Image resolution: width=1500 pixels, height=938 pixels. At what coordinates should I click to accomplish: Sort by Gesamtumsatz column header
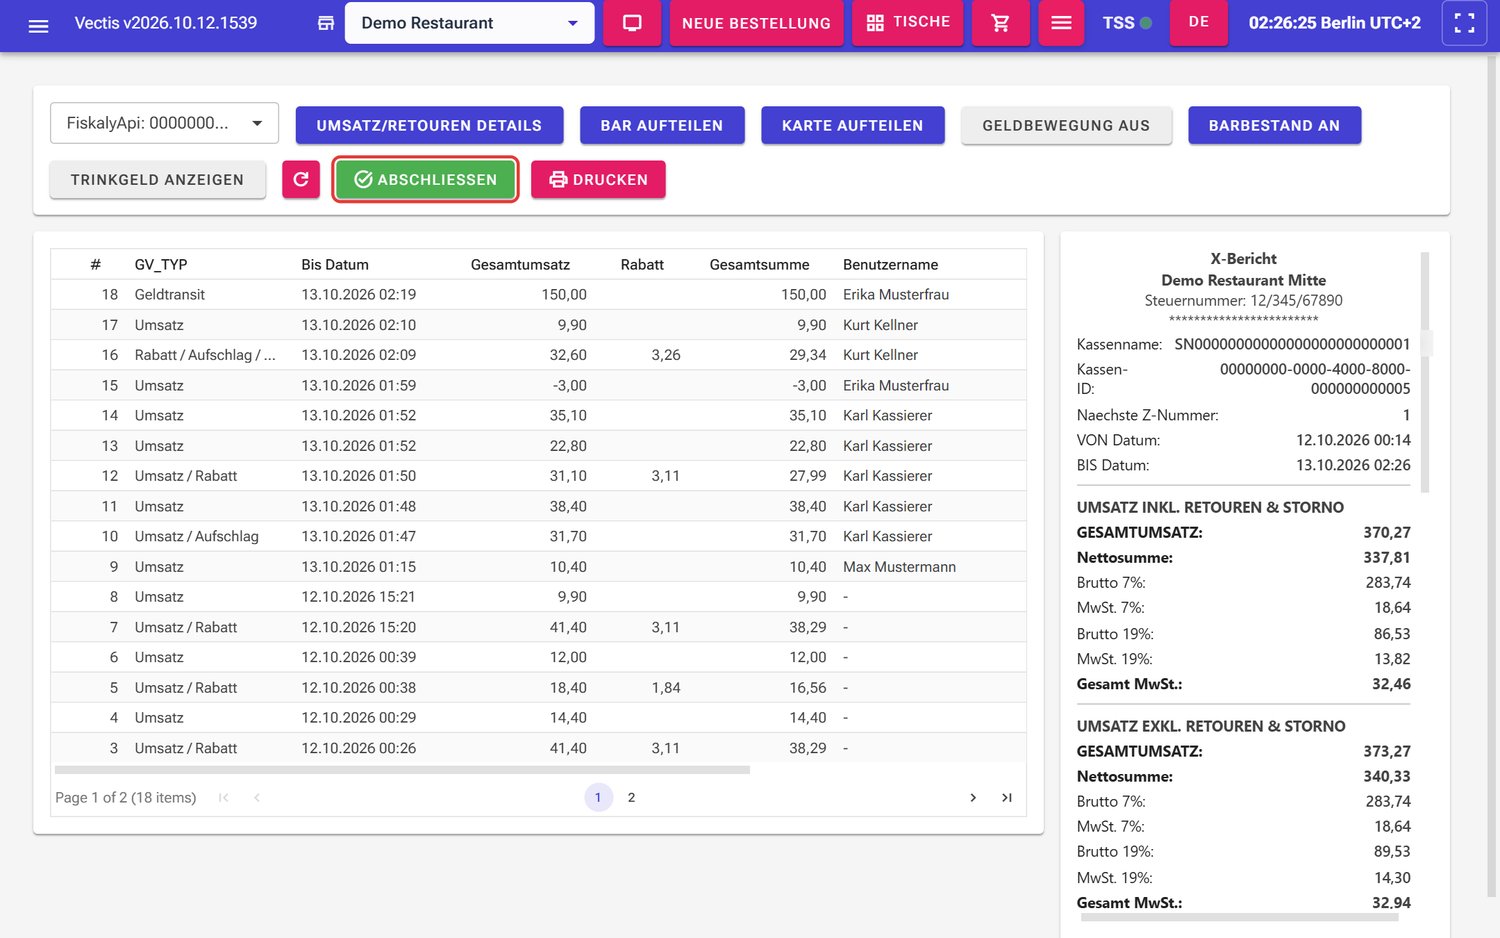coord(520,265)
